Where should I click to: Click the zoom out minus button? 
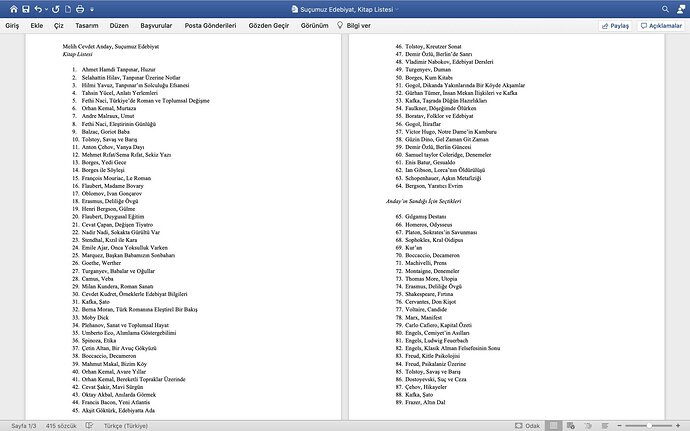pyautogui.click(x=620, y=426)
